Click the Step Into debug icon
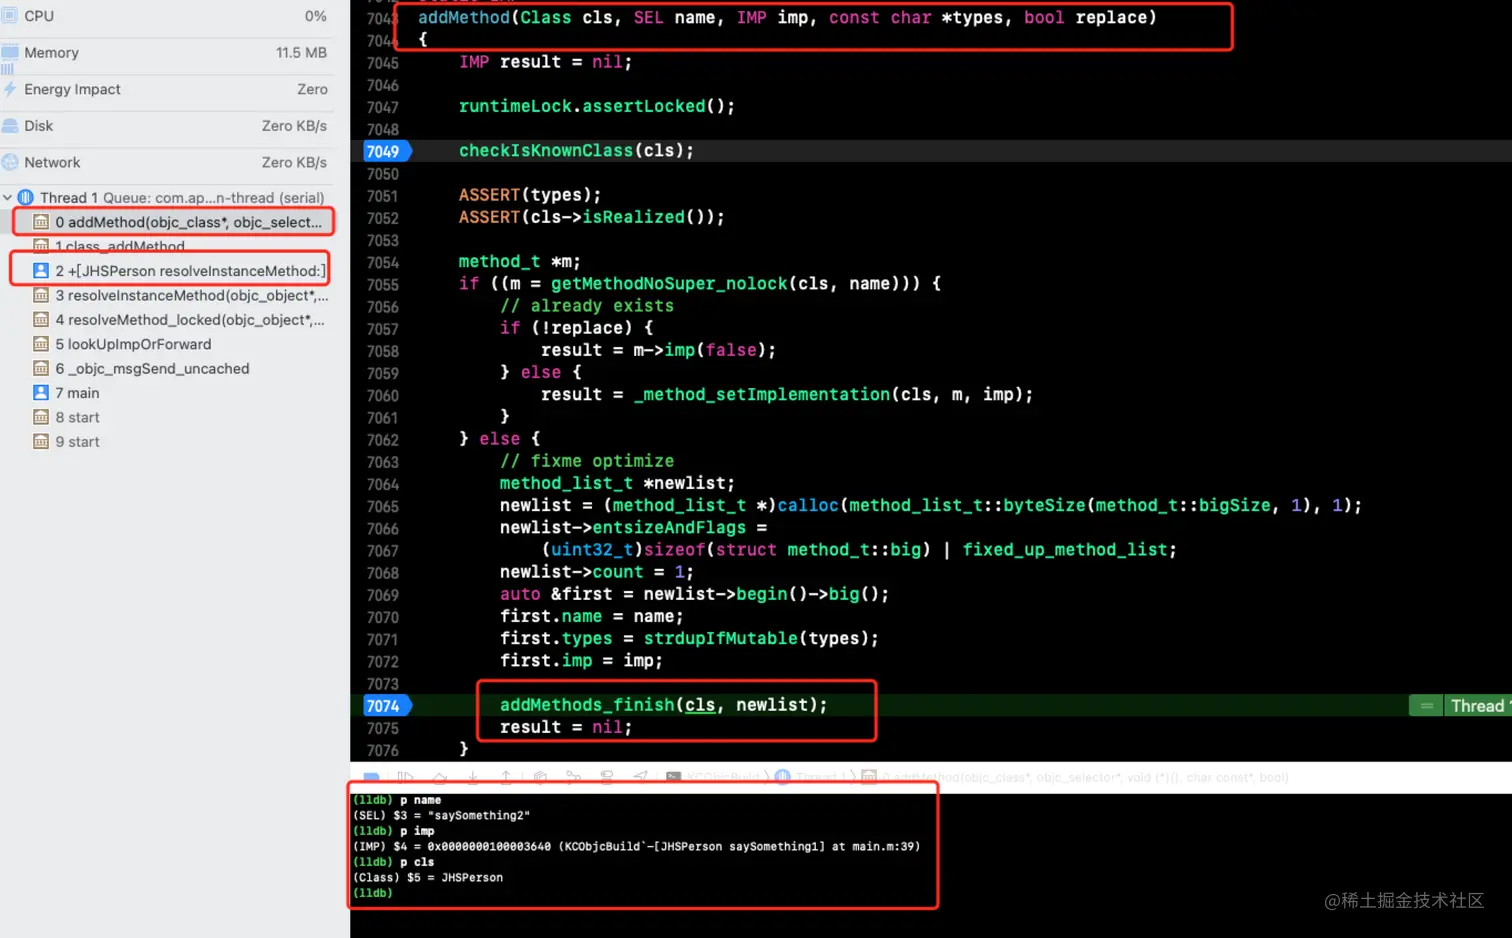 (473, 777)
